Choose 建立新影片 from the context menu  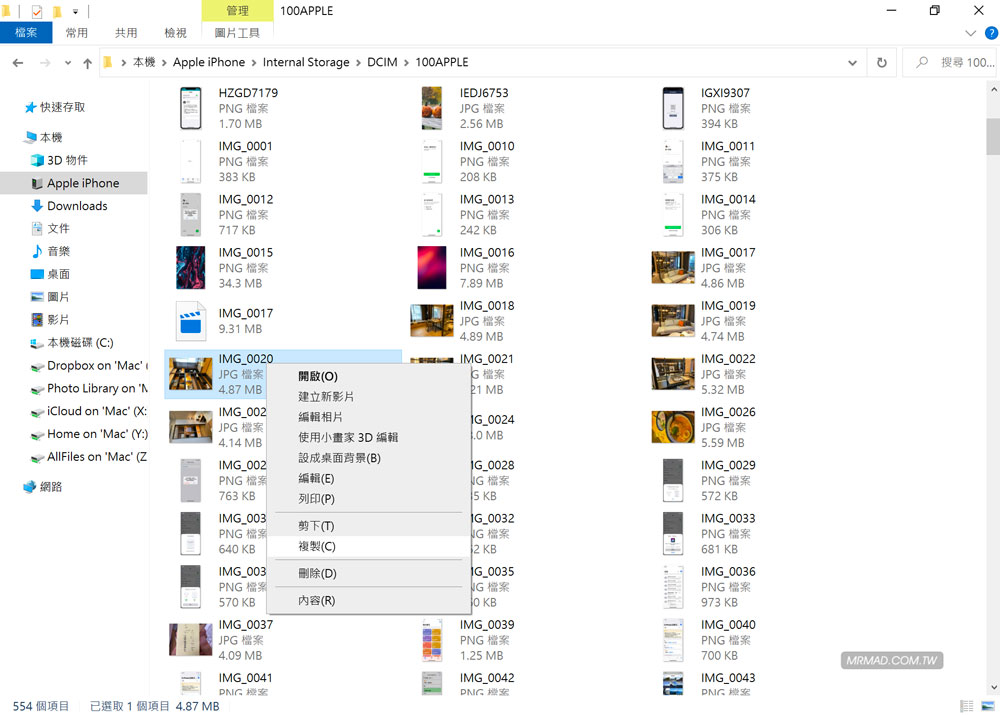367,397
